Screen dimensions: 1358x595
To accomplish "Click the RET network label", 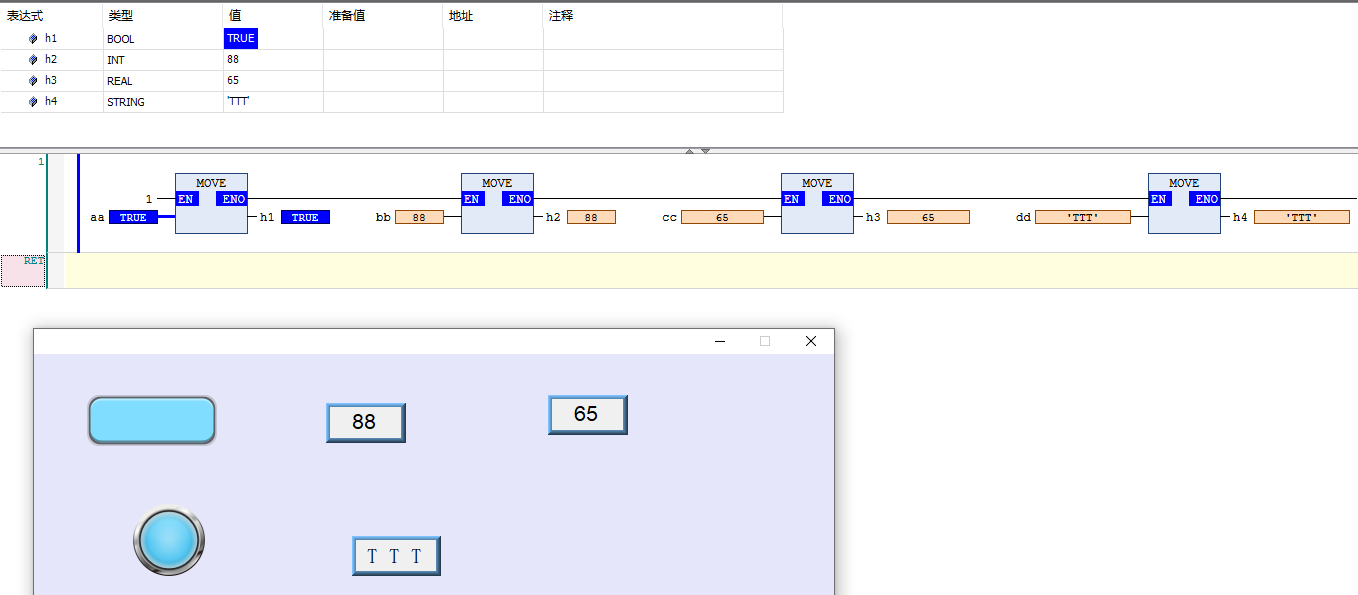I will tap(33, 260).
